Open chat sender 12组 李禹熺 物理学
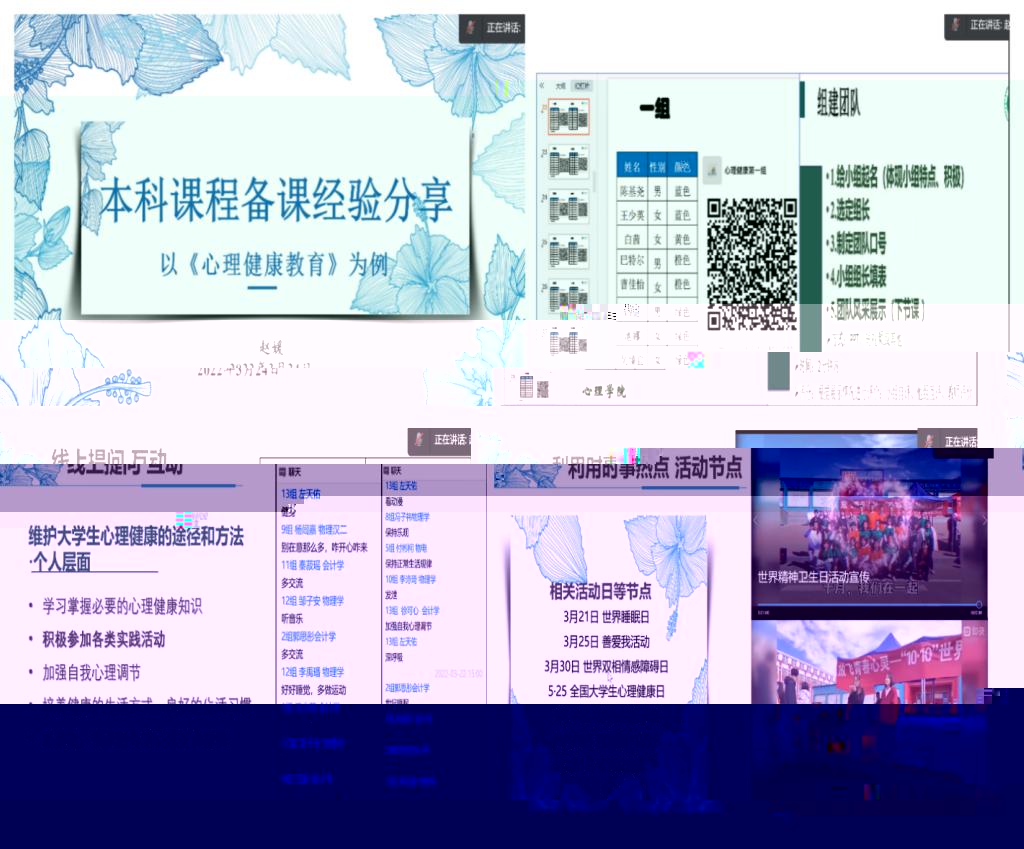The width and height of the screenshot is (1024, 849). coord(312,672)
